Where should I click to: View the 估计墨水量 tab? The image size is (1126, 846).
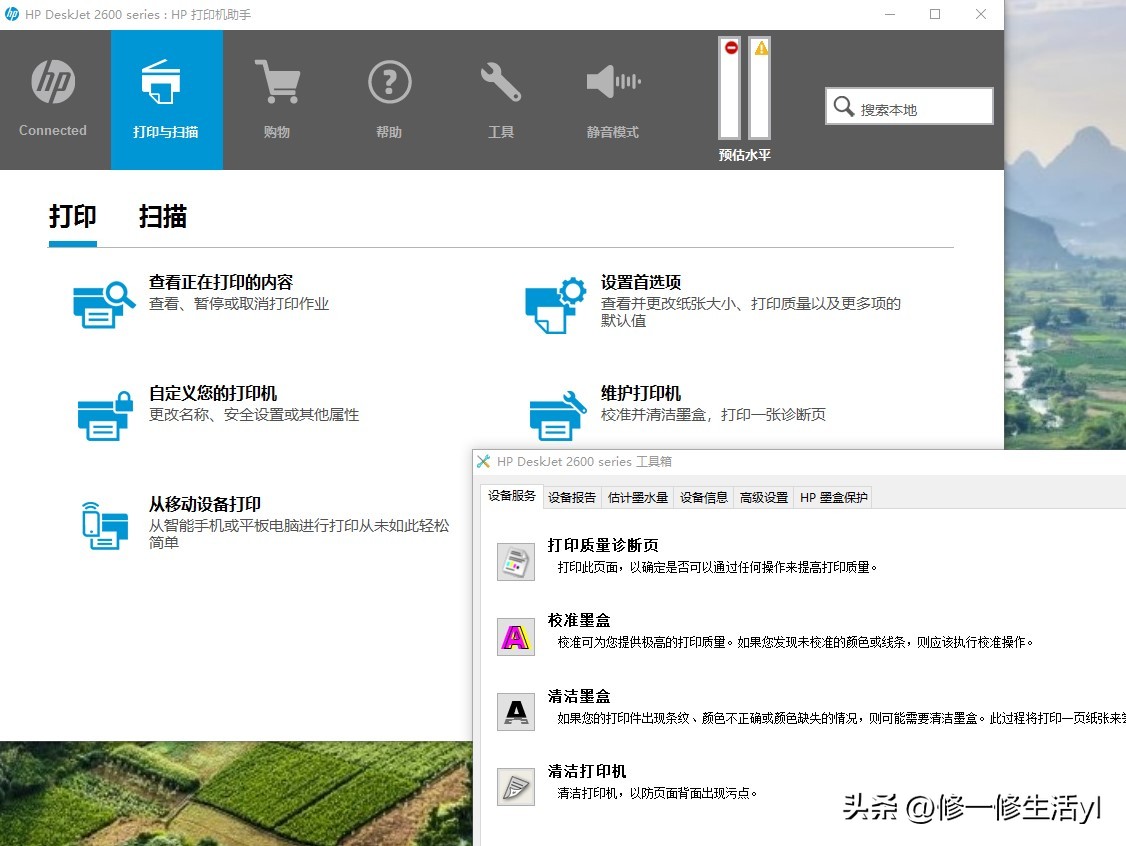pos(637,496)
